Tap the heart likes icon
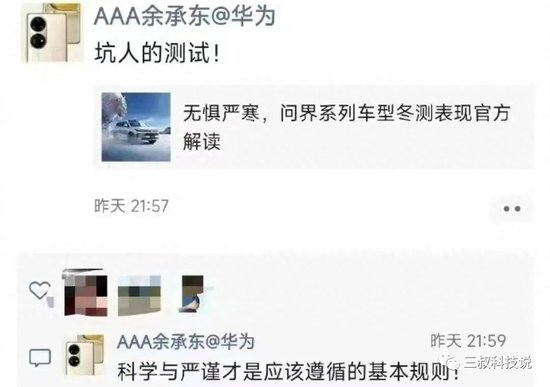This screenshot has height=387, width=550. [41, 292]
